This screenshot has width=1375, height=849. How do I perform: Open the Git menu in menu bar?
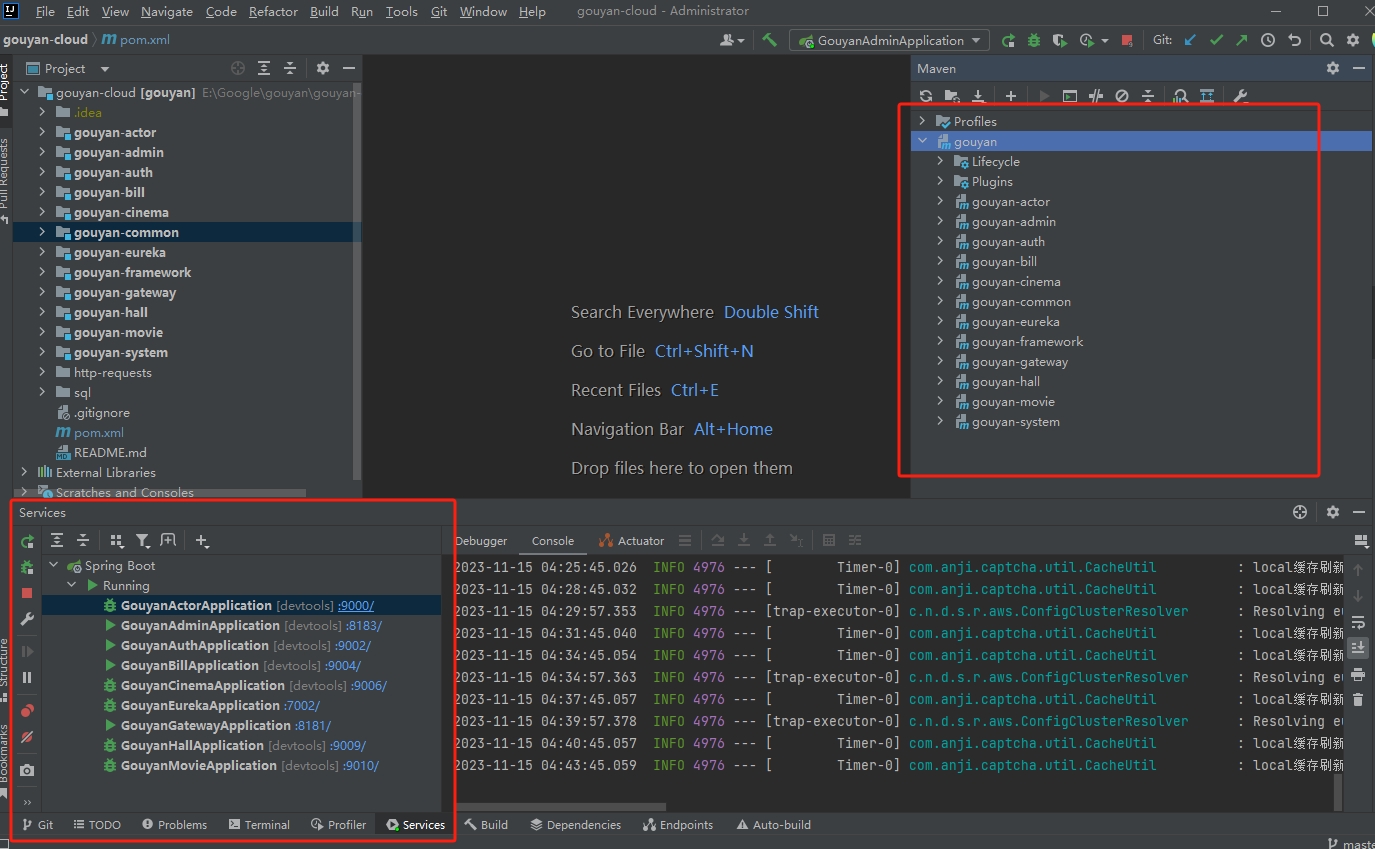tap(439, 11)
